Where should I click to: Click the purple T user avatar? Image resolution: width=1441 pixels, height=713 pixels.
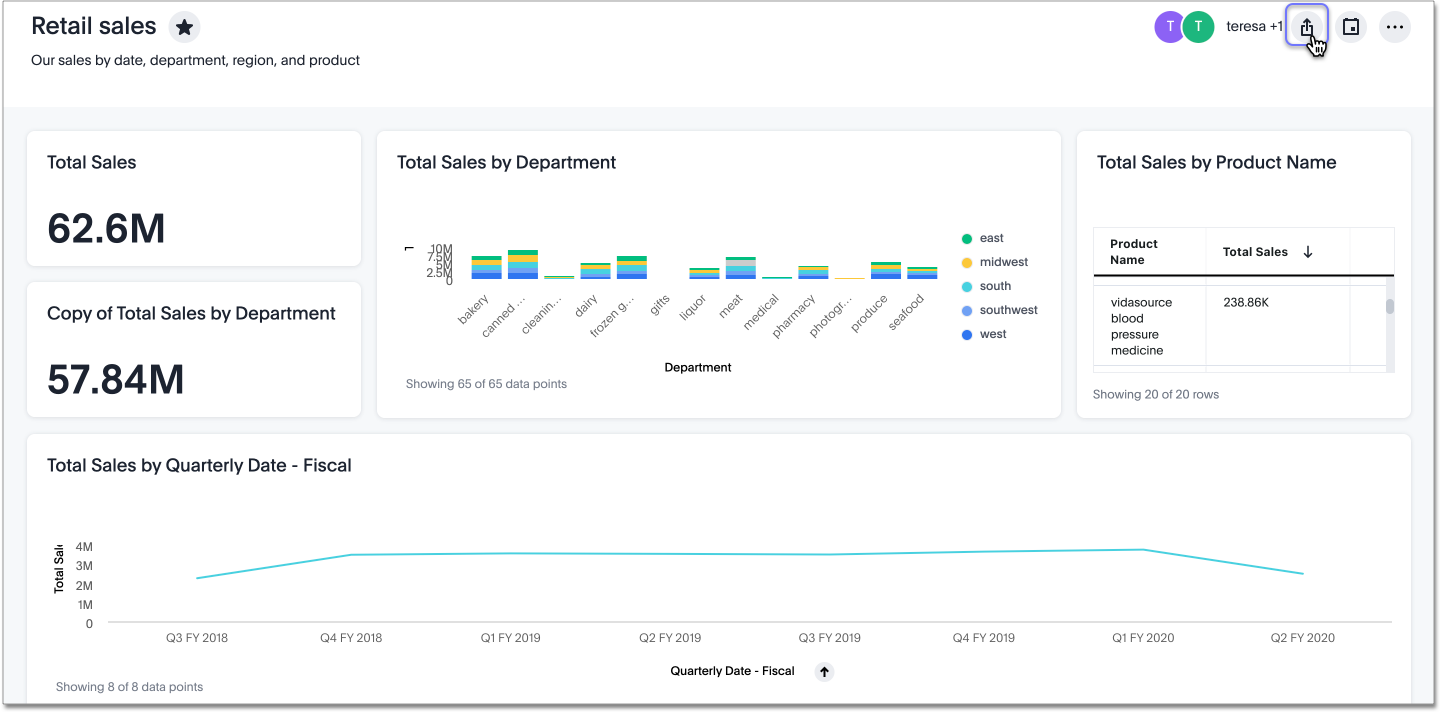(1169, 27)
